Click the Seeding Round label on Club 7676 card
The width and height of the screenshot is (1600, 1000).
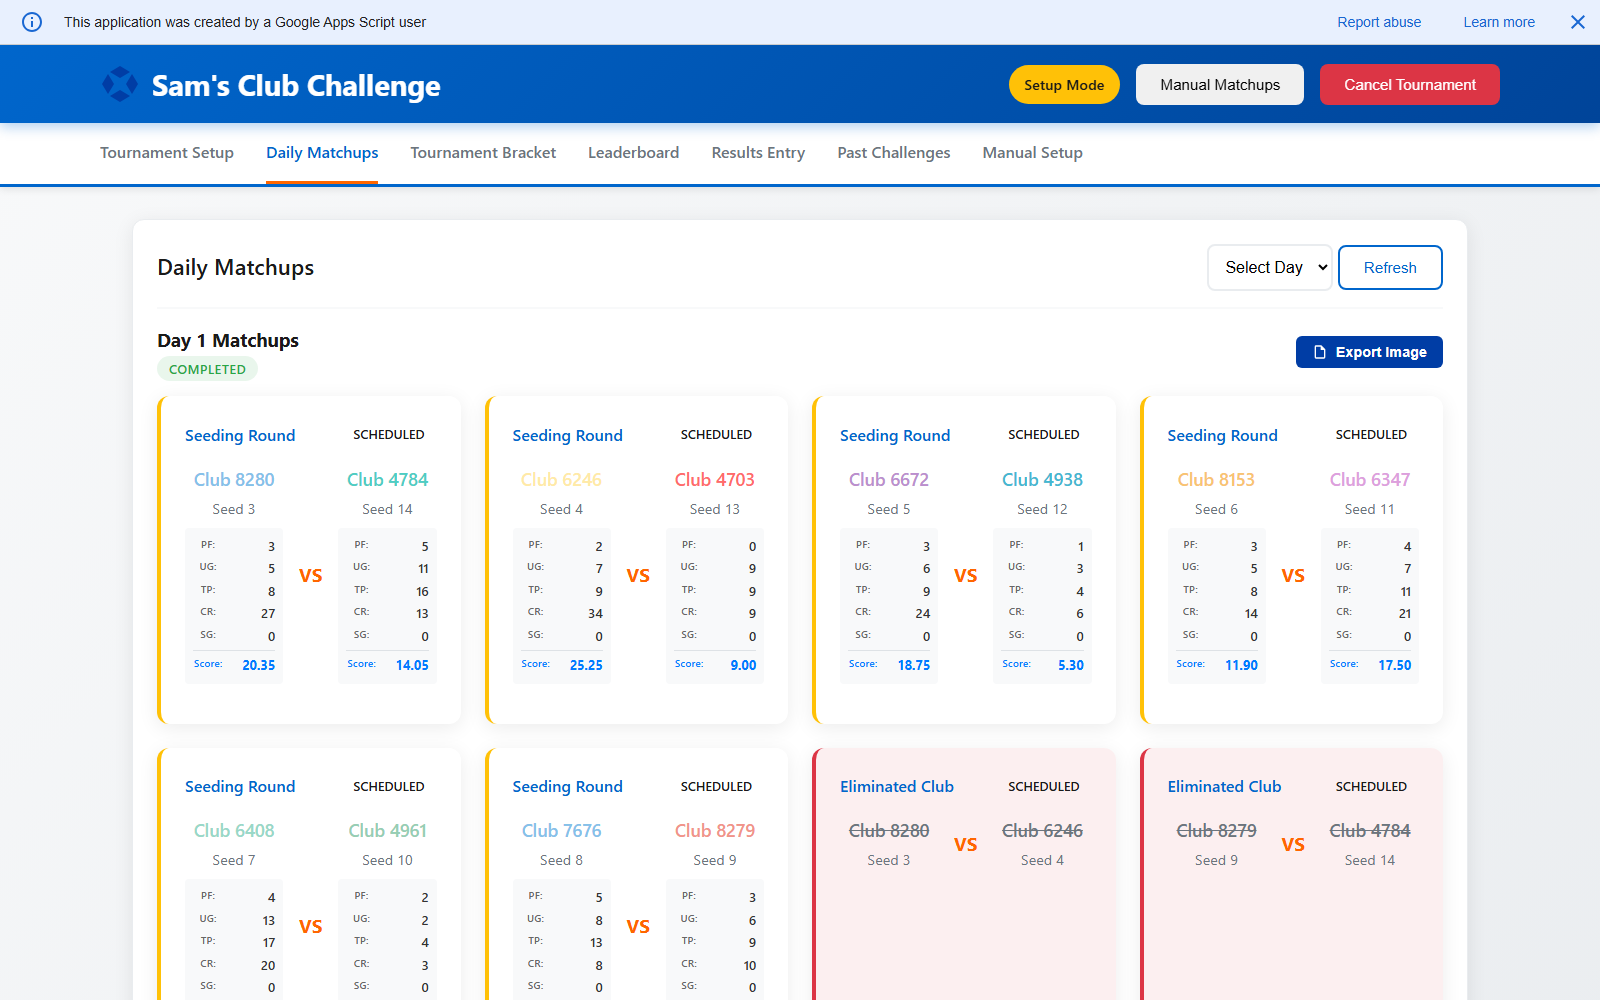tap(567, 786)
